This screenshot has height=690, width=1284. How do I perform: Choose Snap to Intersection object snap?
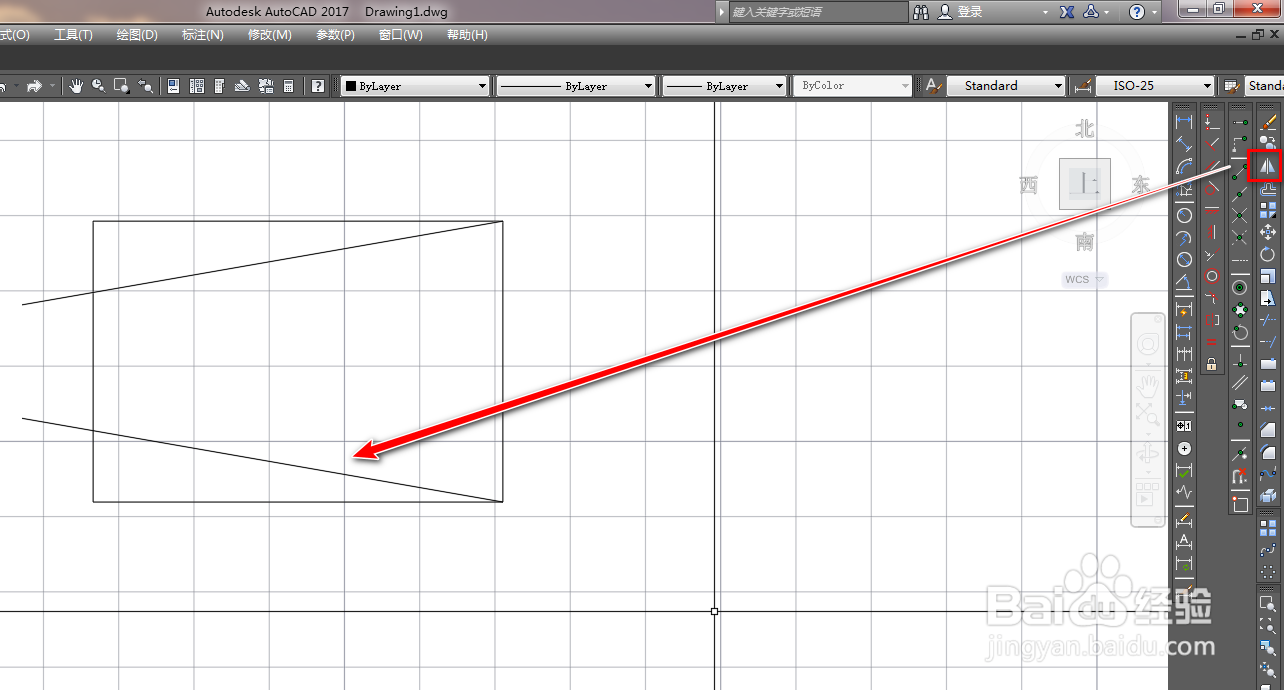1240,215
